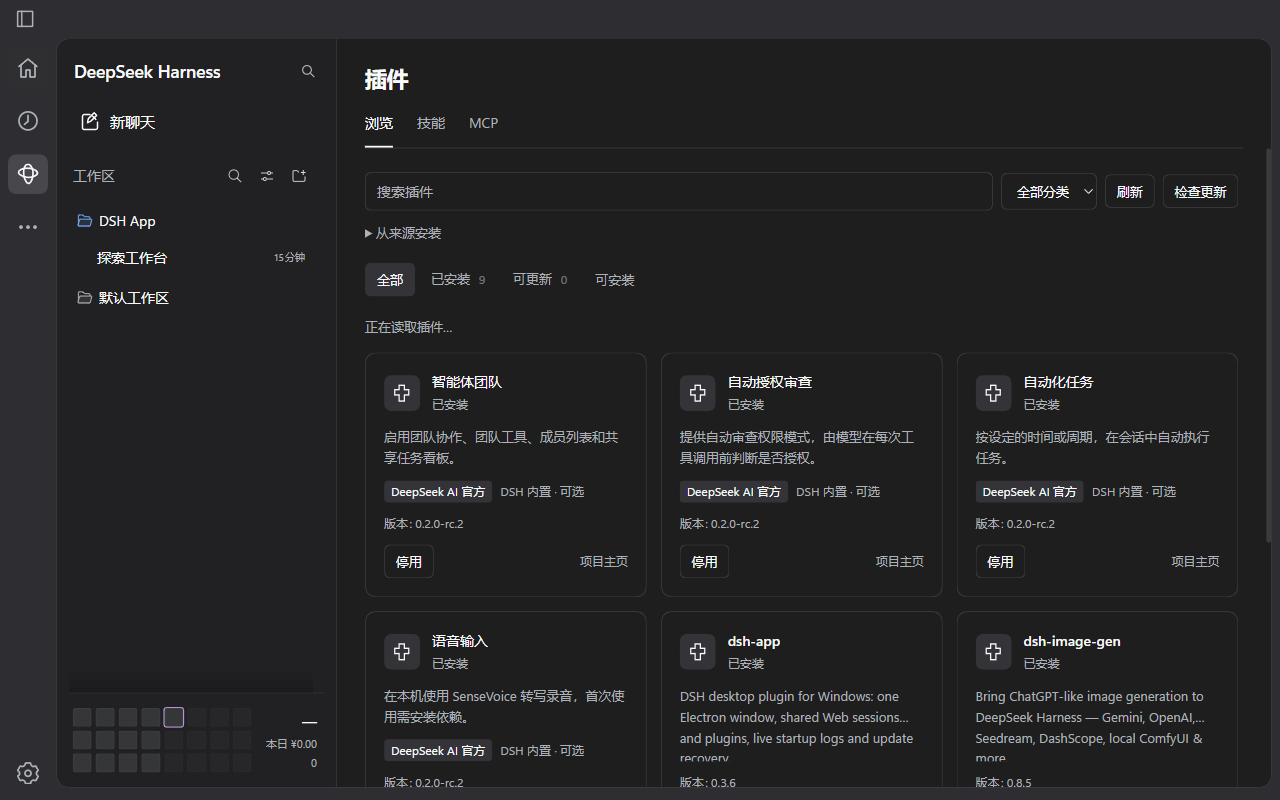Open the history clock icon in the left rail
Image resolution: width=1280 pixels, height=800 pixels.
tap(28, 121)
